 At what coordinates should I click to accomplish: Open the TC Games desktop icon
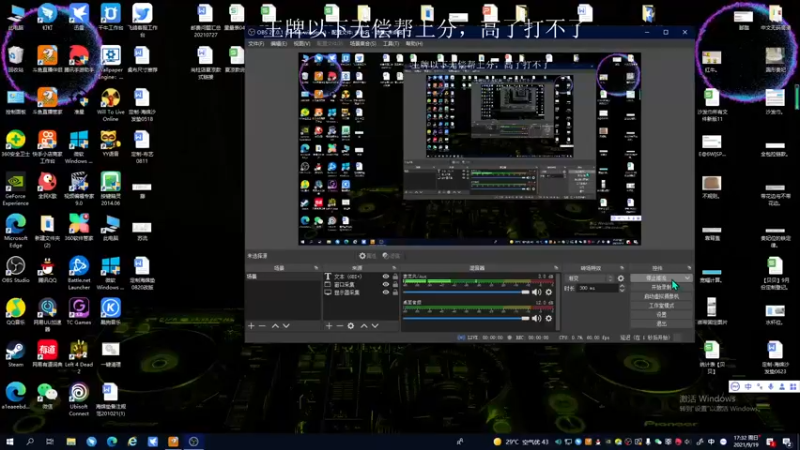(x=79, y=311)
